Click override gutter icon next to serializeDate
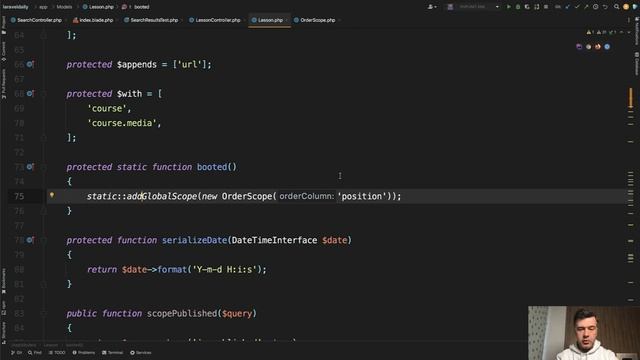 30,240
